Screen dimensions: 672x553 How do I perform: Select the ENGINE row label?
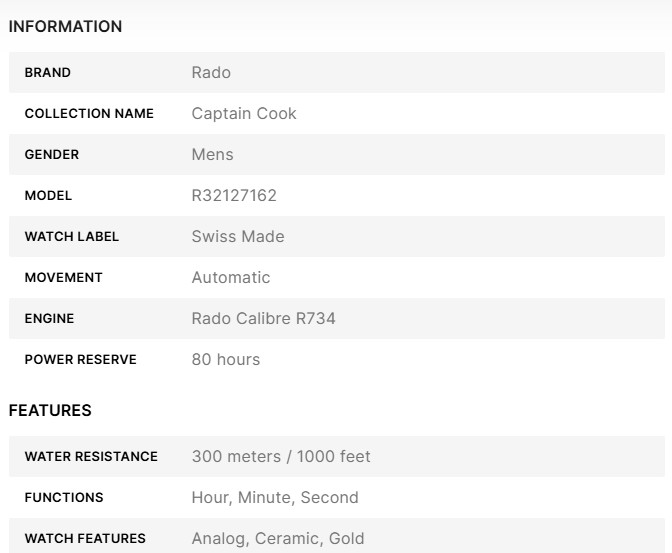[x=49, y=319]
